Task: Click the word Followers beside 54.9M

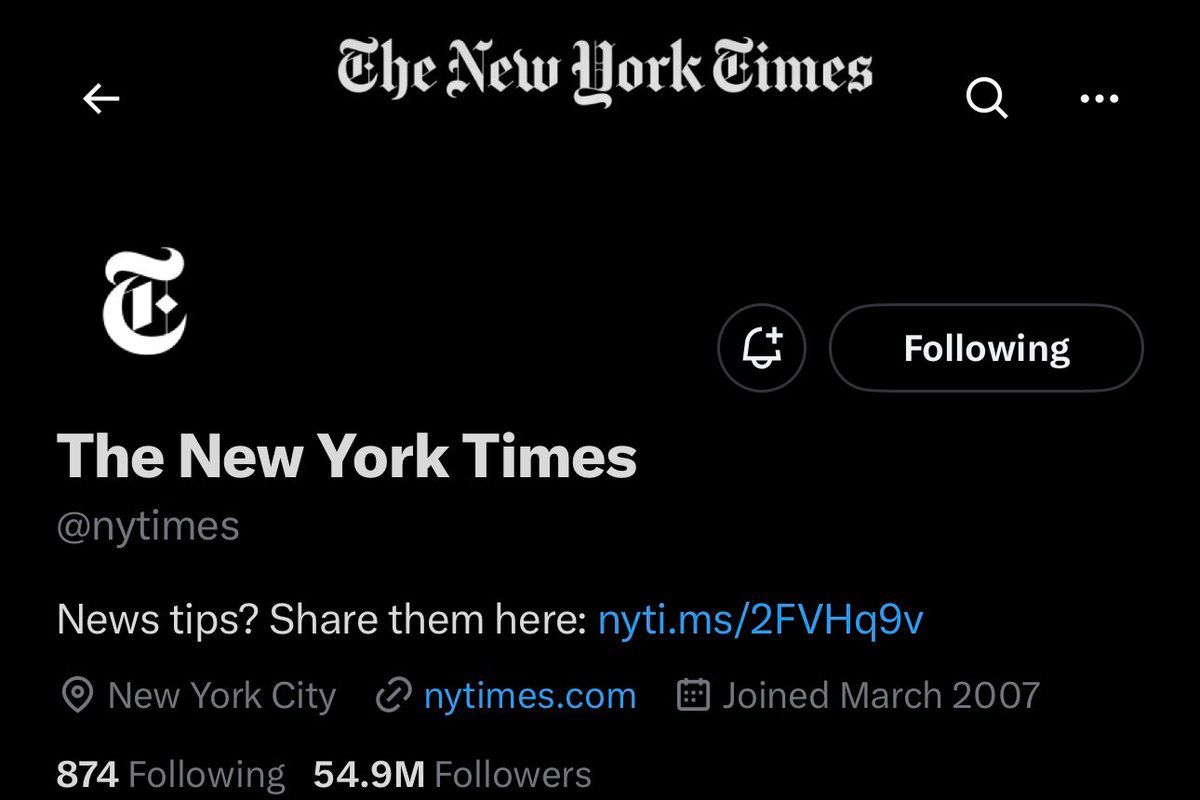Action: (x=513, y=774)
